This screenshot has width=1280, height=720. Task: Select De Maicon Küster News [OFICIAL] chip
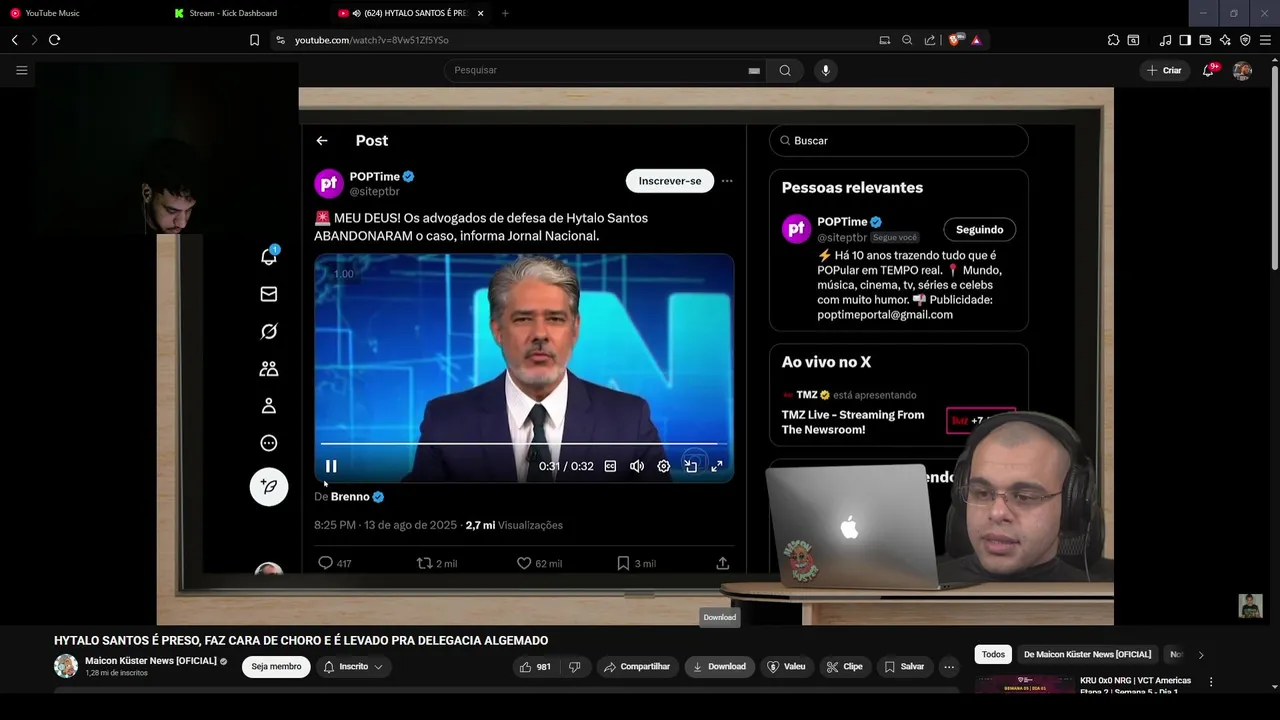tap(1087, 655)
